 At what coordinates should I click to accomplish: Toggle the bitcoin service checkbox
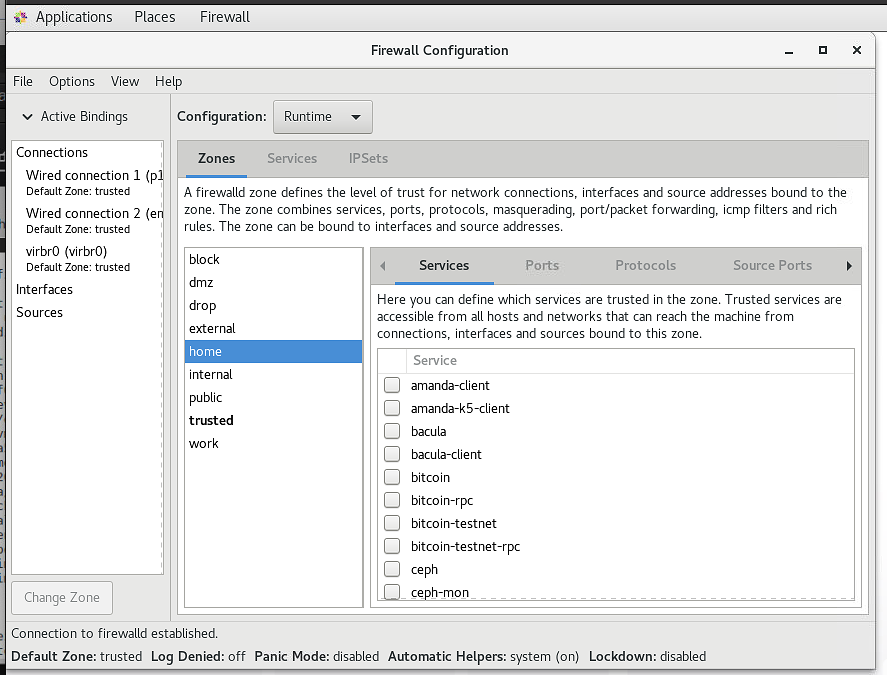click(392, 477)
